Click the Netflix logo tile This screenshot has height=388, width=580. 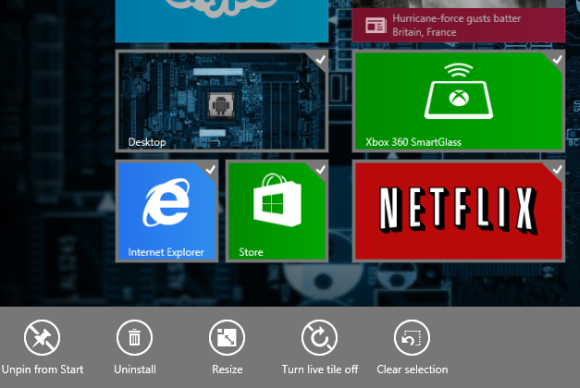click(x=458, y=211)
